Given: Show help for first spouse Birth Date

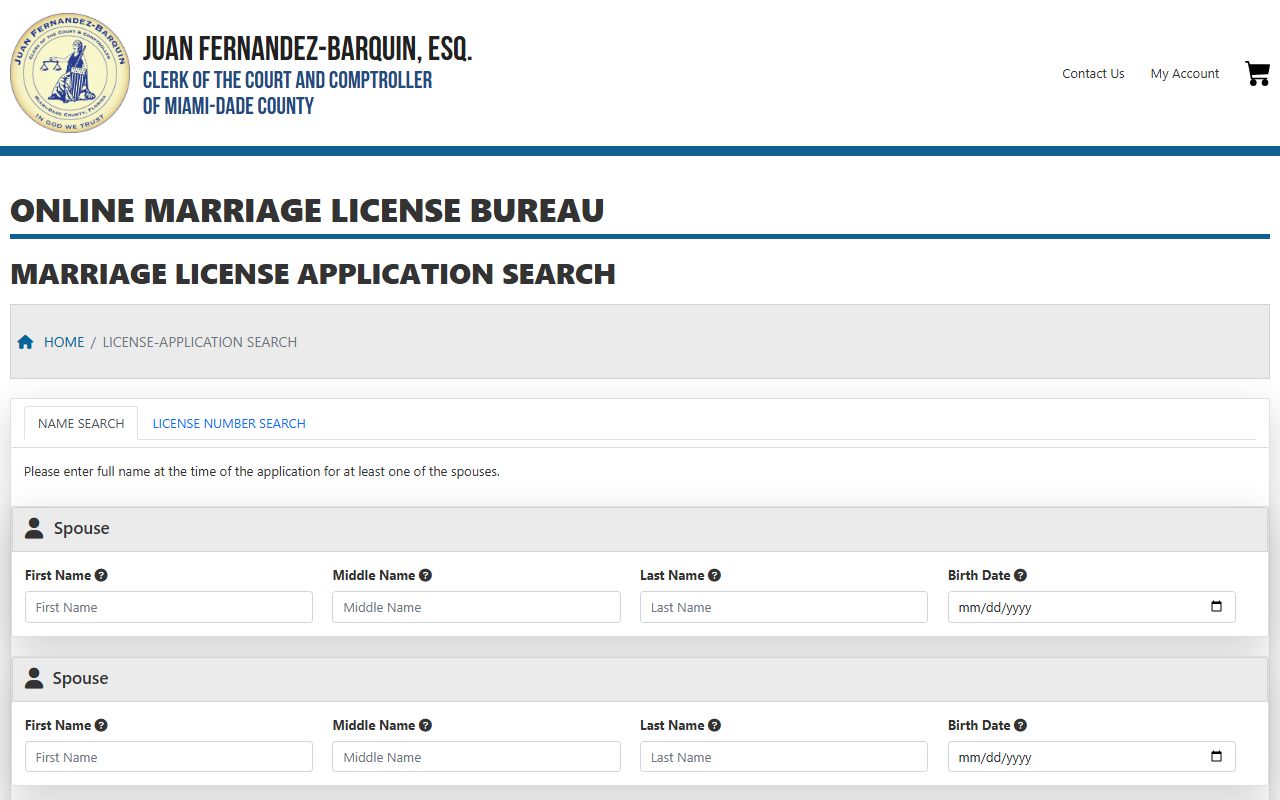Looking at the screenshot, I should 1020,575.
